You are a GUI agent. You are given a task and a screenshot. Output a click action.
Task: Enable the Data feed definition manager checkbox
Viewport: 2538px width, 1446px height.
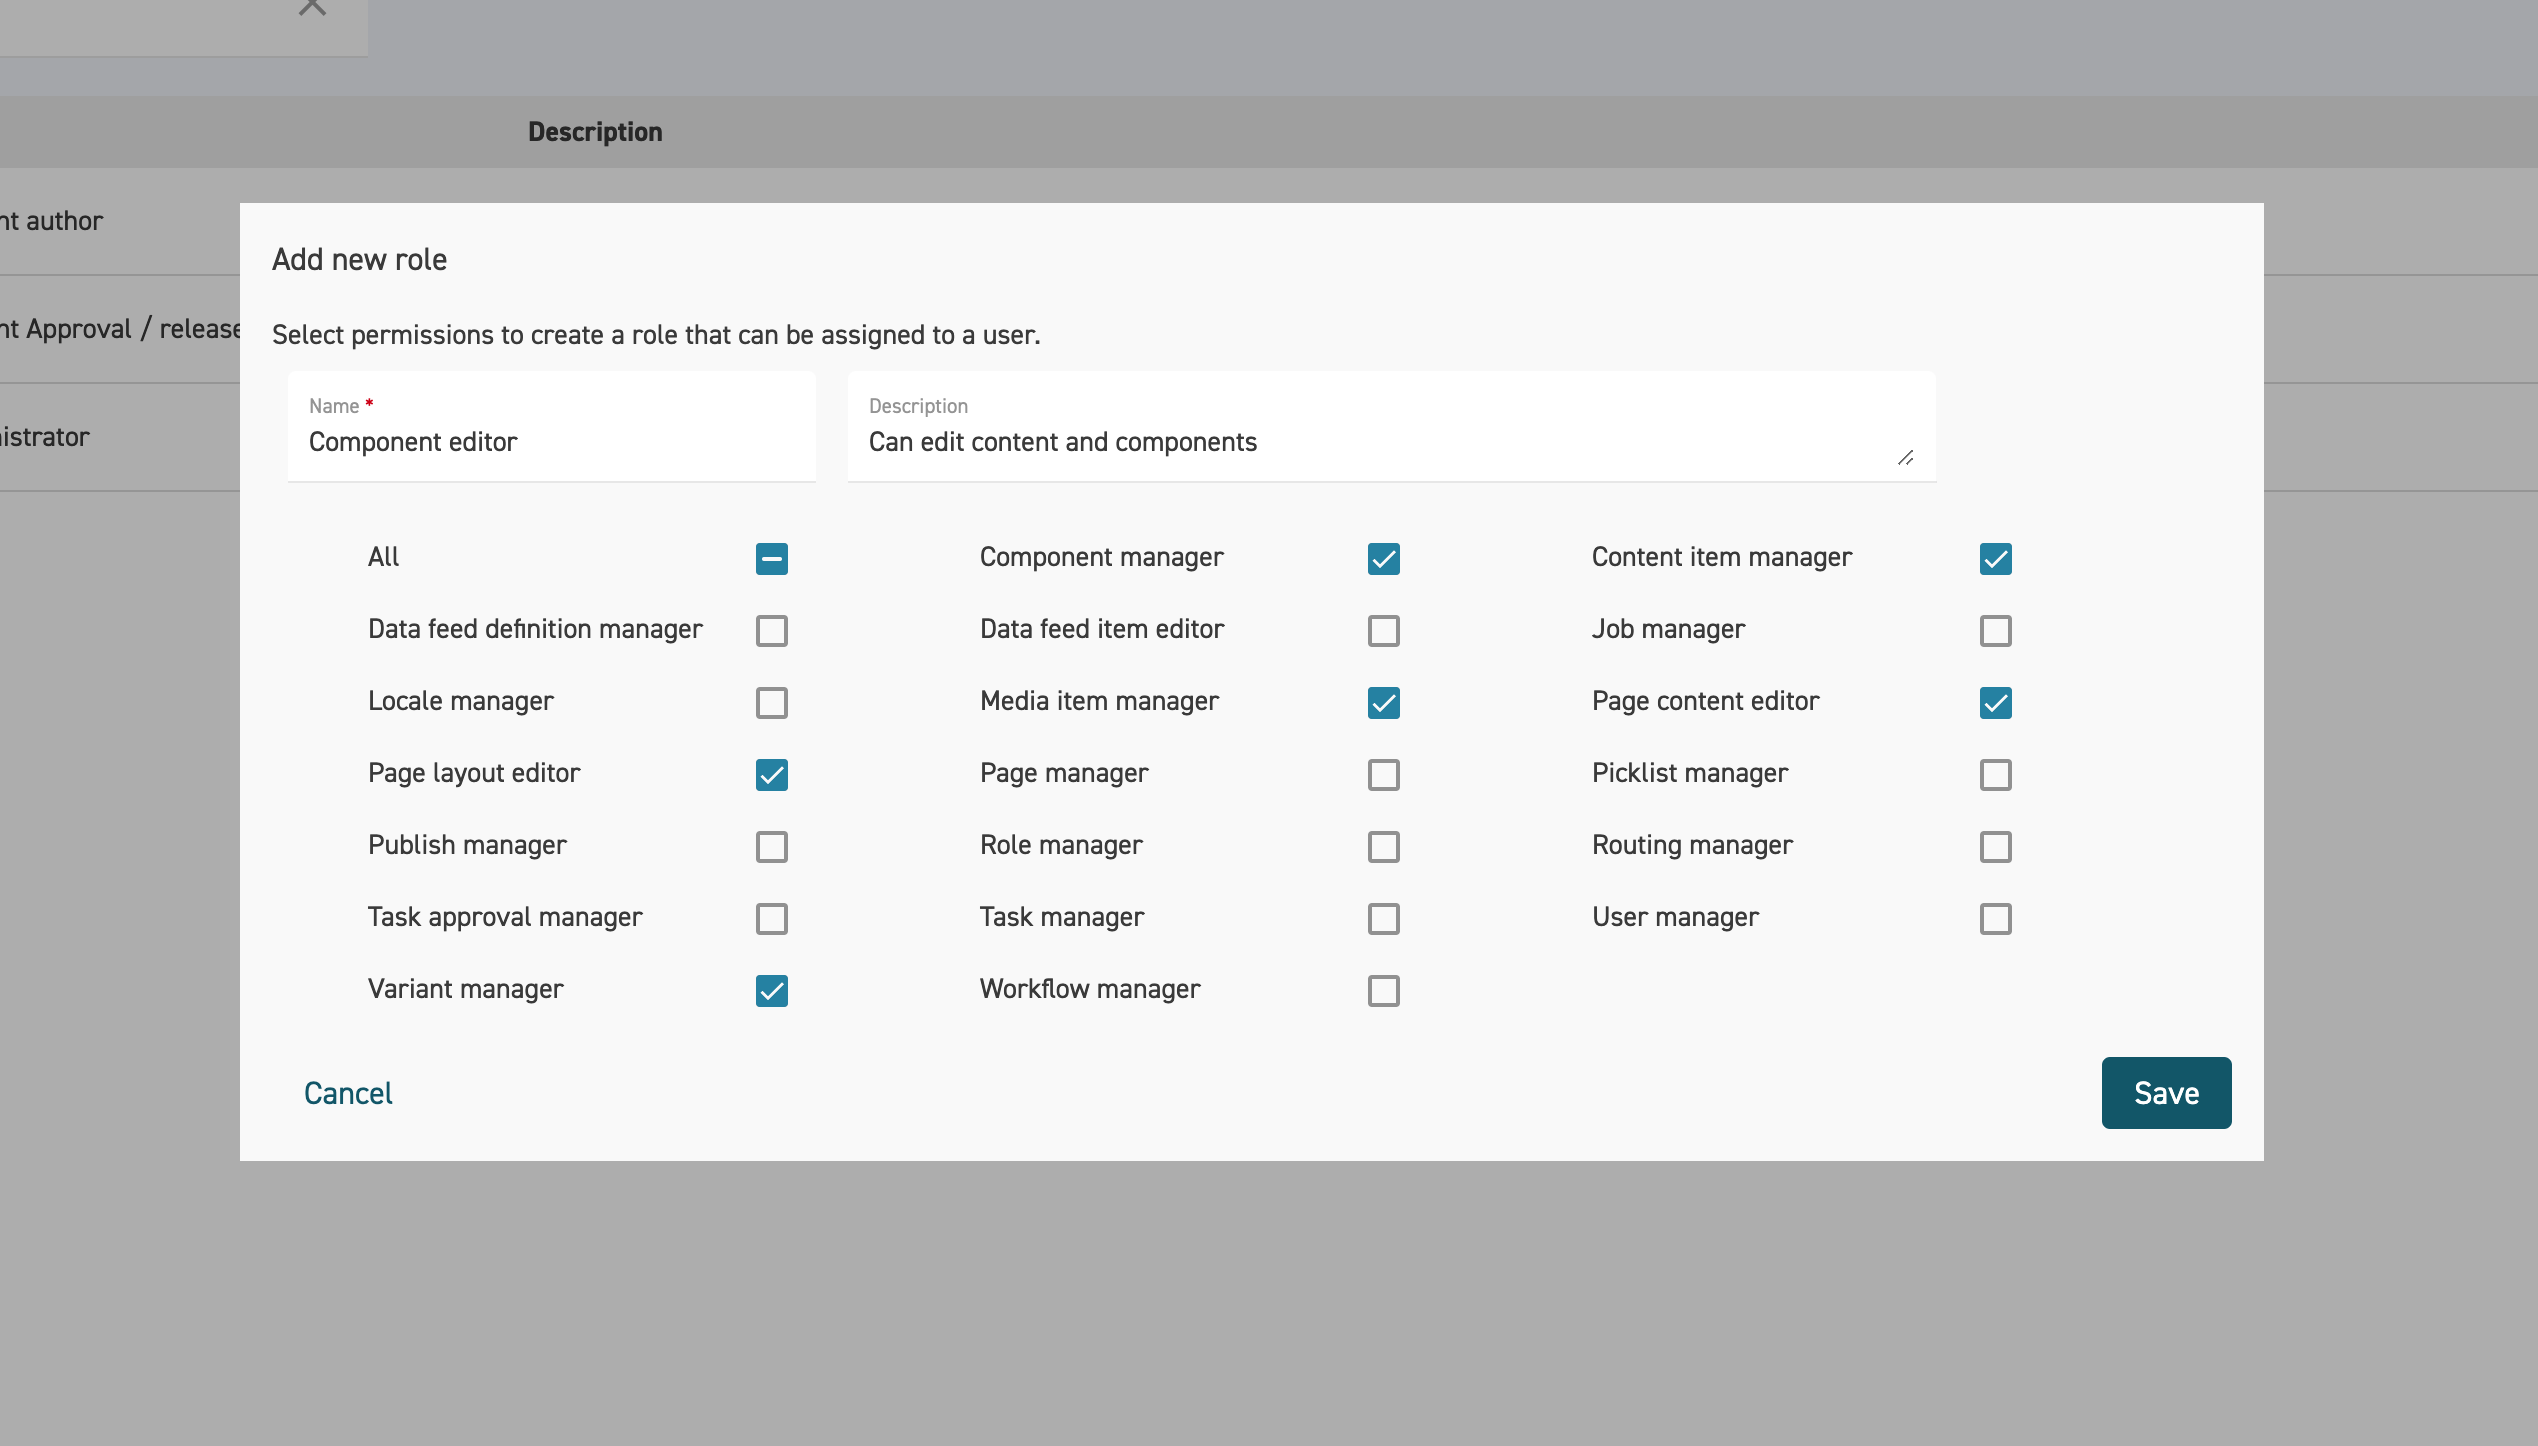click(771, 631)
